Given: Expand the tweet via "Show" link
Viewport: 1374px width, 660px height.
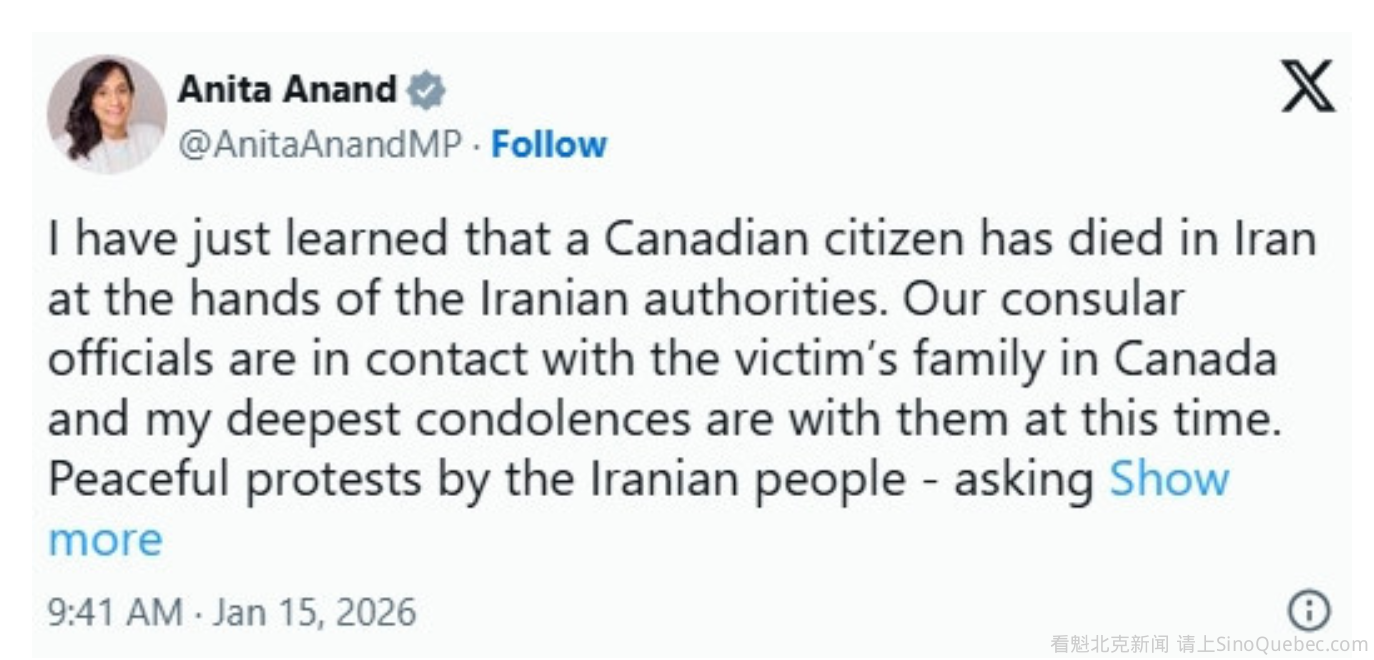Looking at the screenshot, I should pos(1169,479).
